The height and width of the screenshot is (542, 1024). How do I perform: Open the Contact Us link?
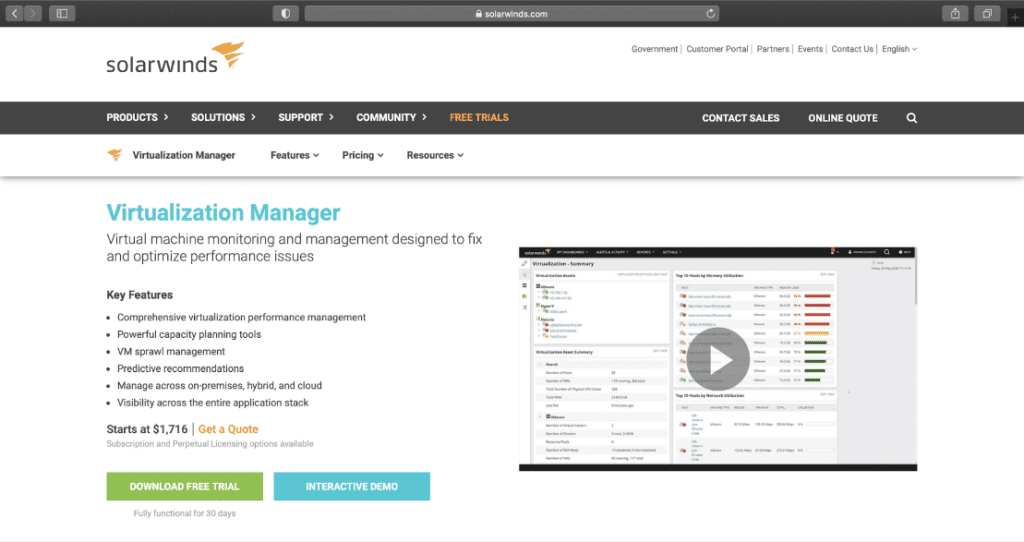tap(852, 49)
